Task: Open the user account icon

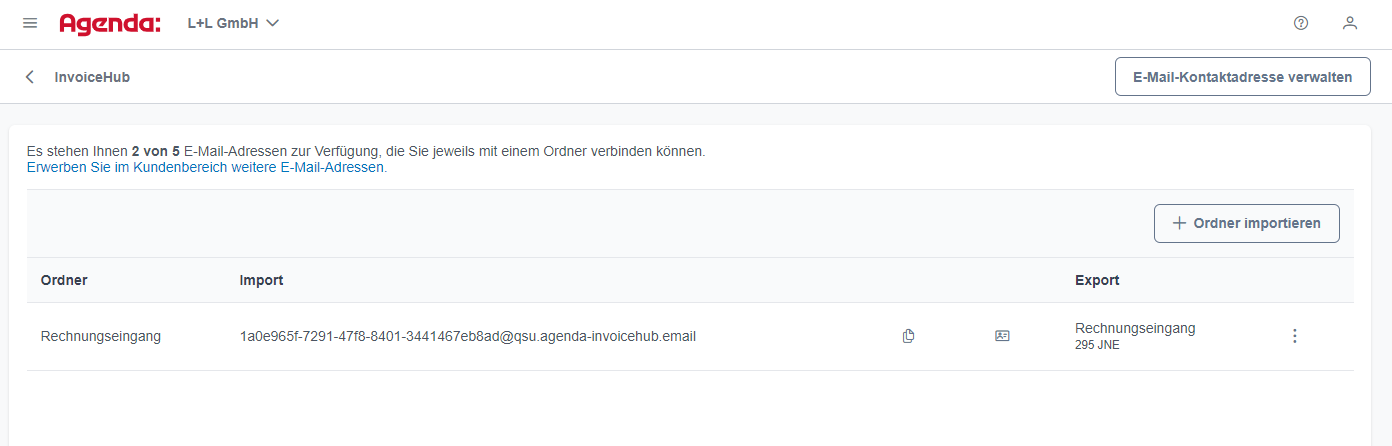Action: tap(1350, 23)
